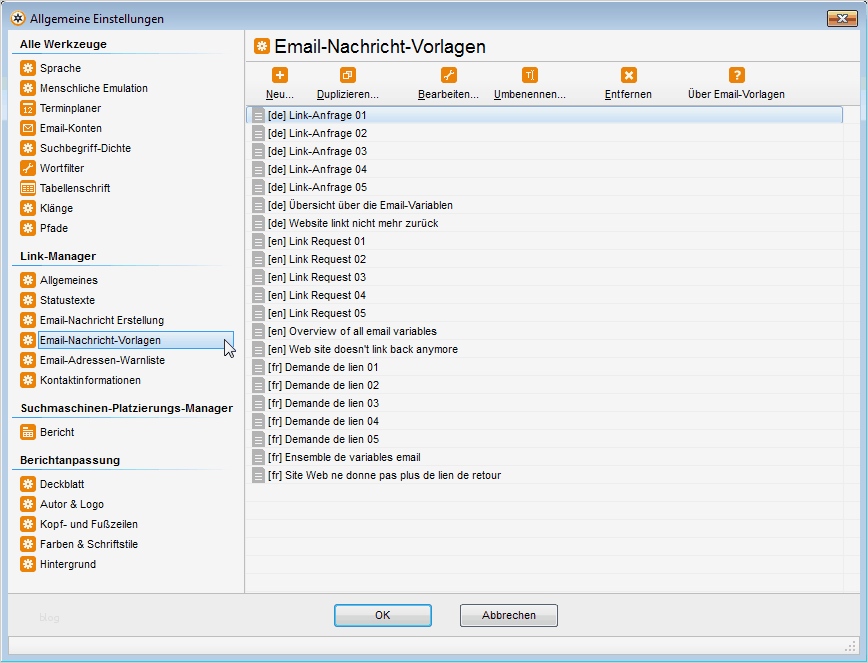
Task: Click the Umbenennen… rename icon
Action: click(x=530, y=75)
